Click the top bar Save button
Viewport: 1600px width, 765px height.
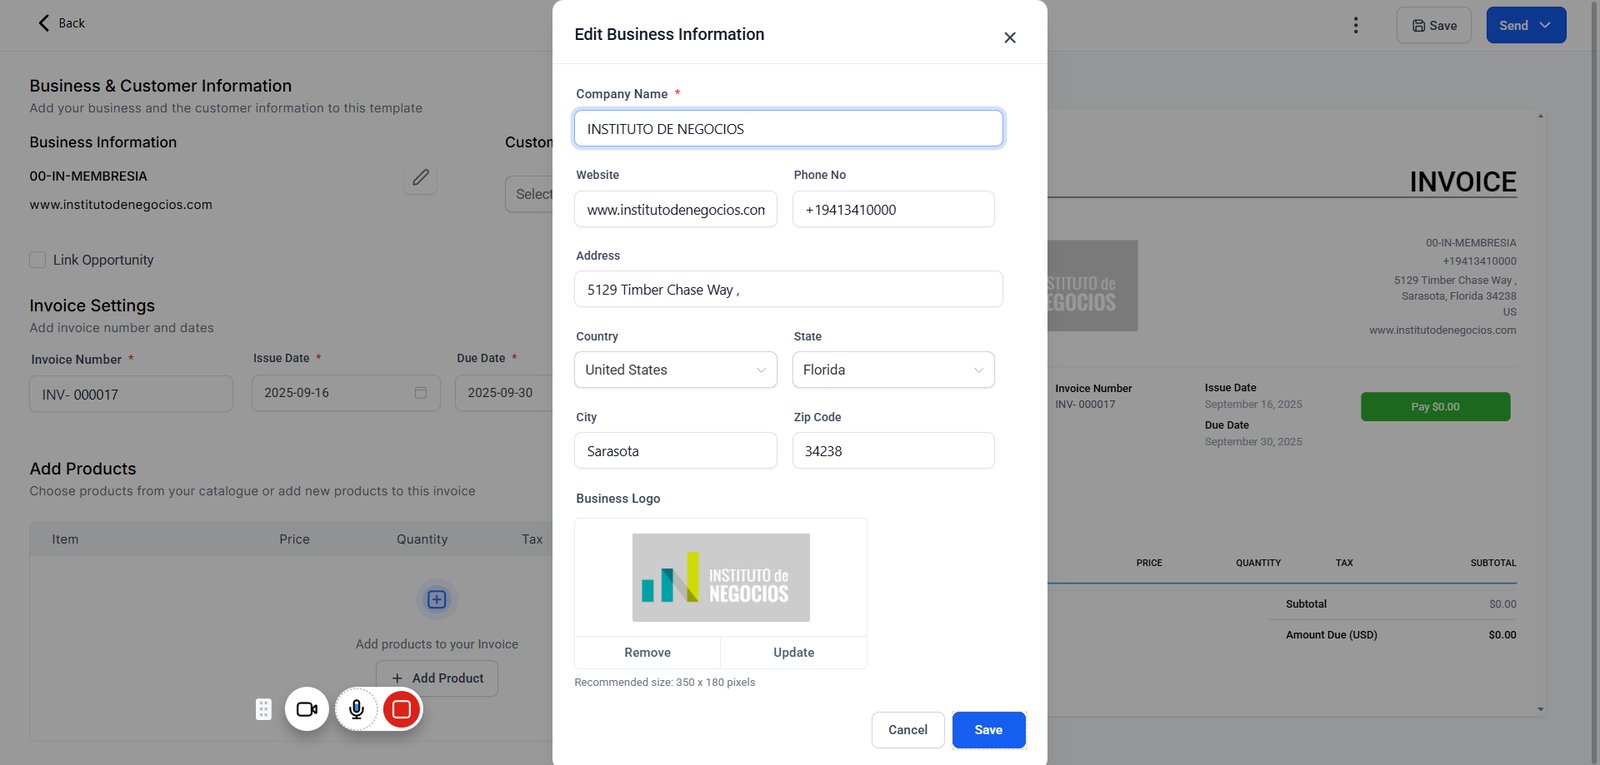pyautogui.click(x=1434, y=25)
